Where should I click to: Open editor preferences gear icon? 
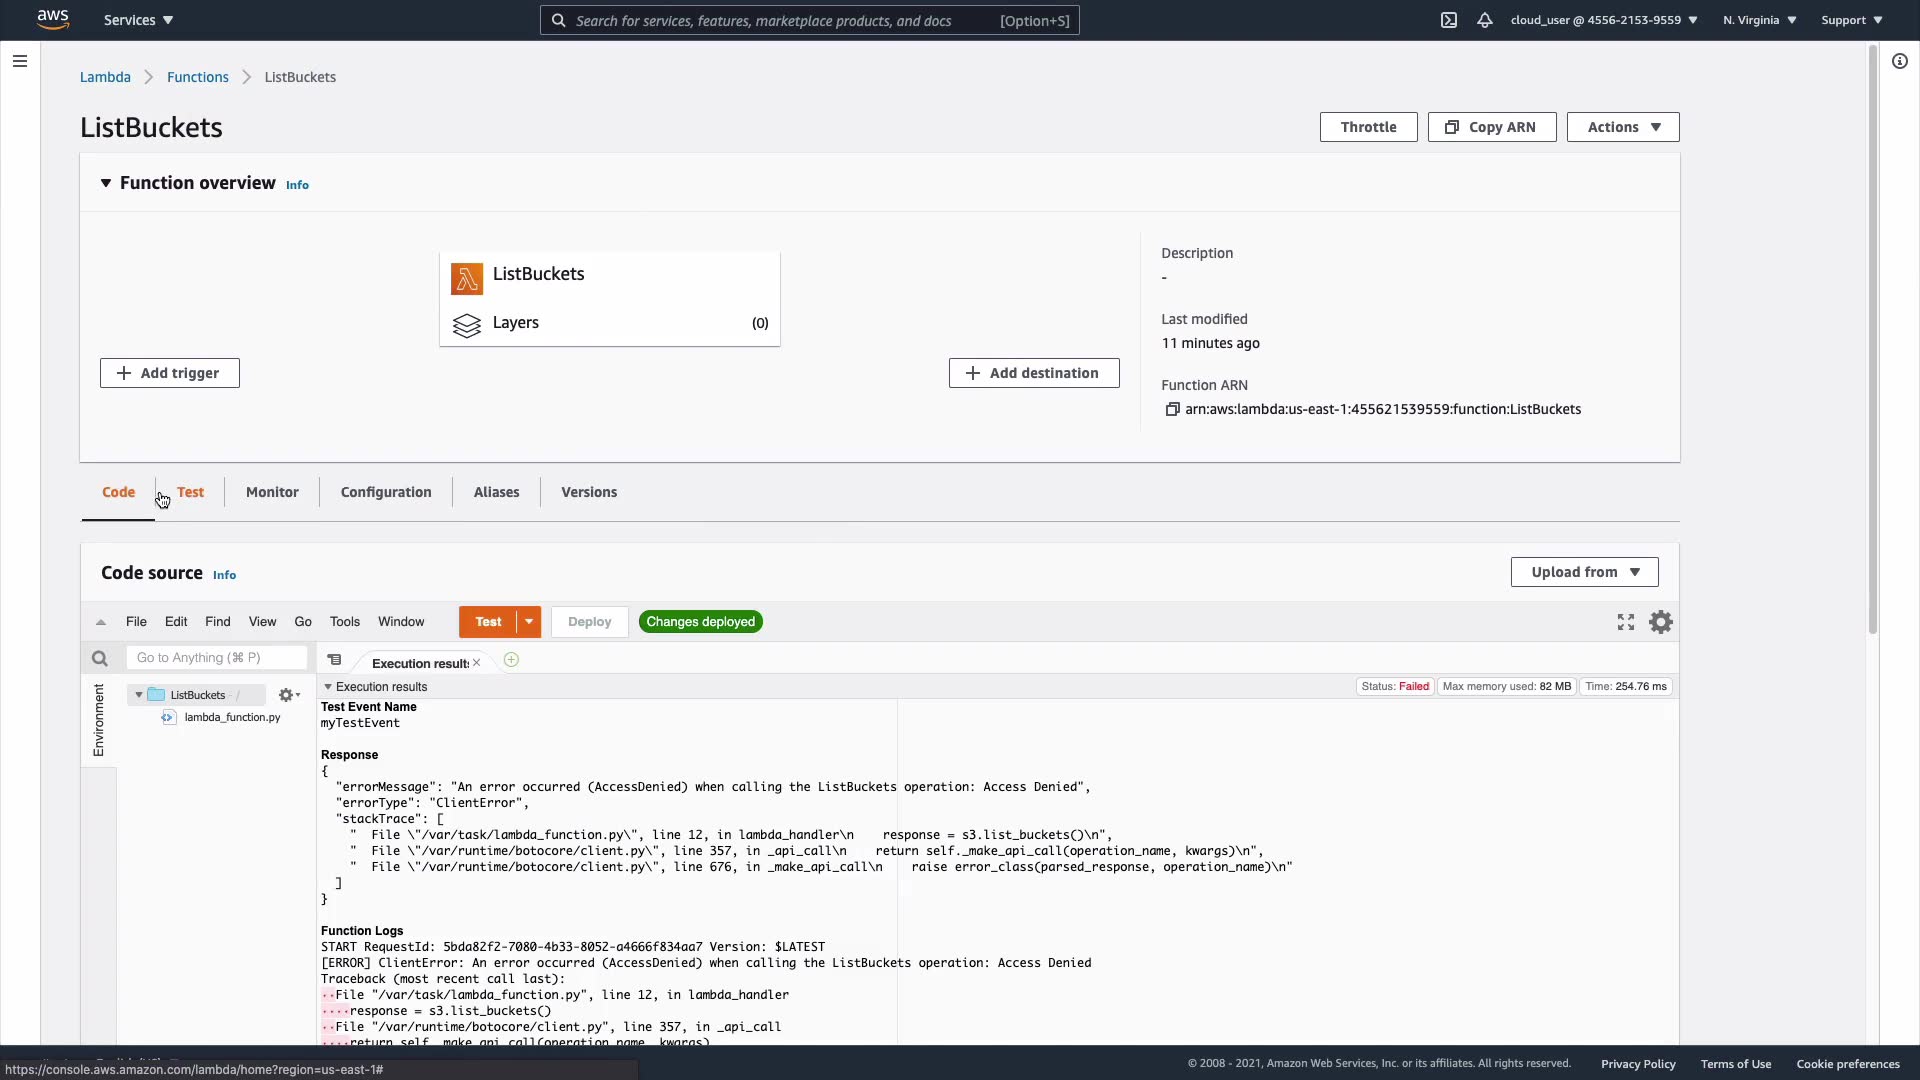coord(1661,622)
